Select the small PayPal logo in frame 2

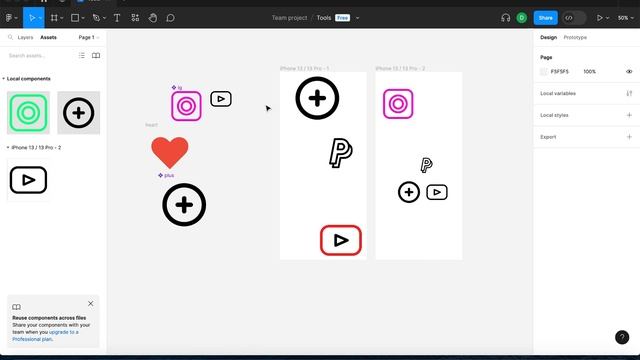click(x=427, y=165)
